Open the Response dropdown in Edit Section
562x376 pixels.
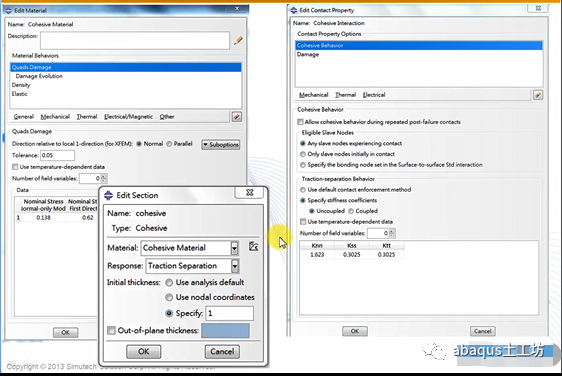coord(235,266)
